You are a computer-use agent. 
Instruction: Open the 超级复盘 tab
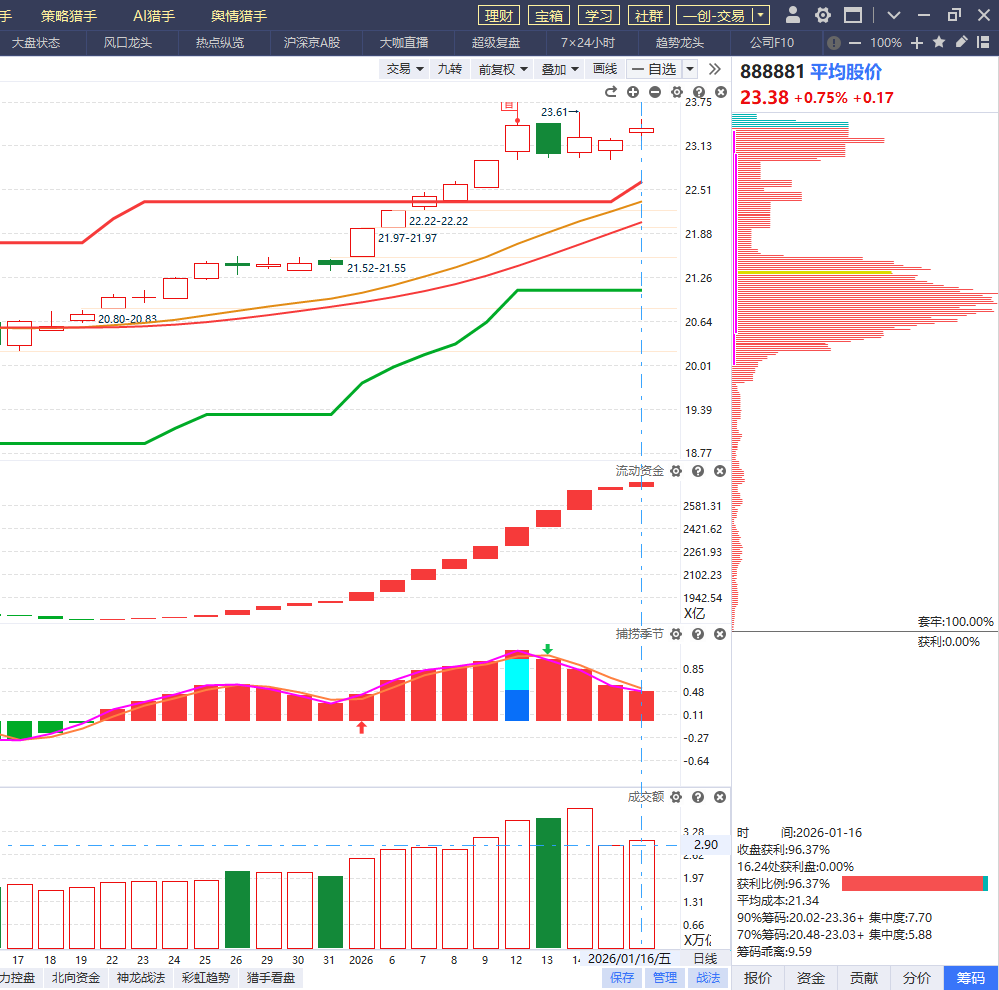pos(496,43)
